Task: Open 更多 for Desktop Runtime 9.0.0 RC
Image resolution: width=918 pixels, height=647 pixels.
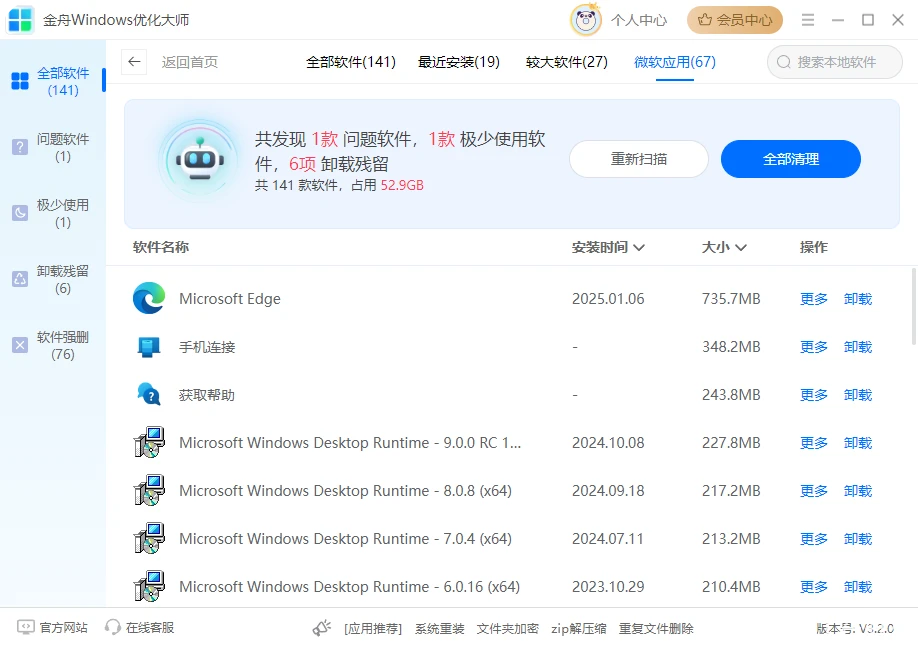Action: coord(814,443)
